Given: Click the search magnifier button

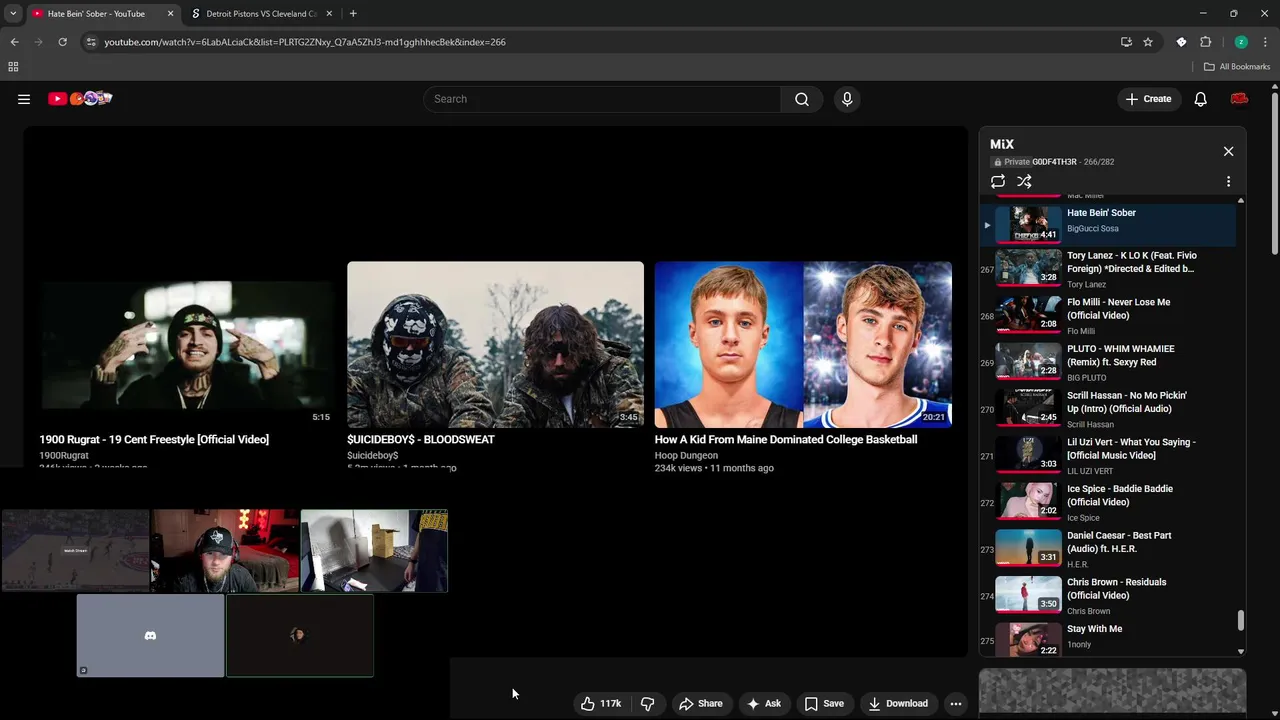Looking at the screenshot, I should point(802,99).
